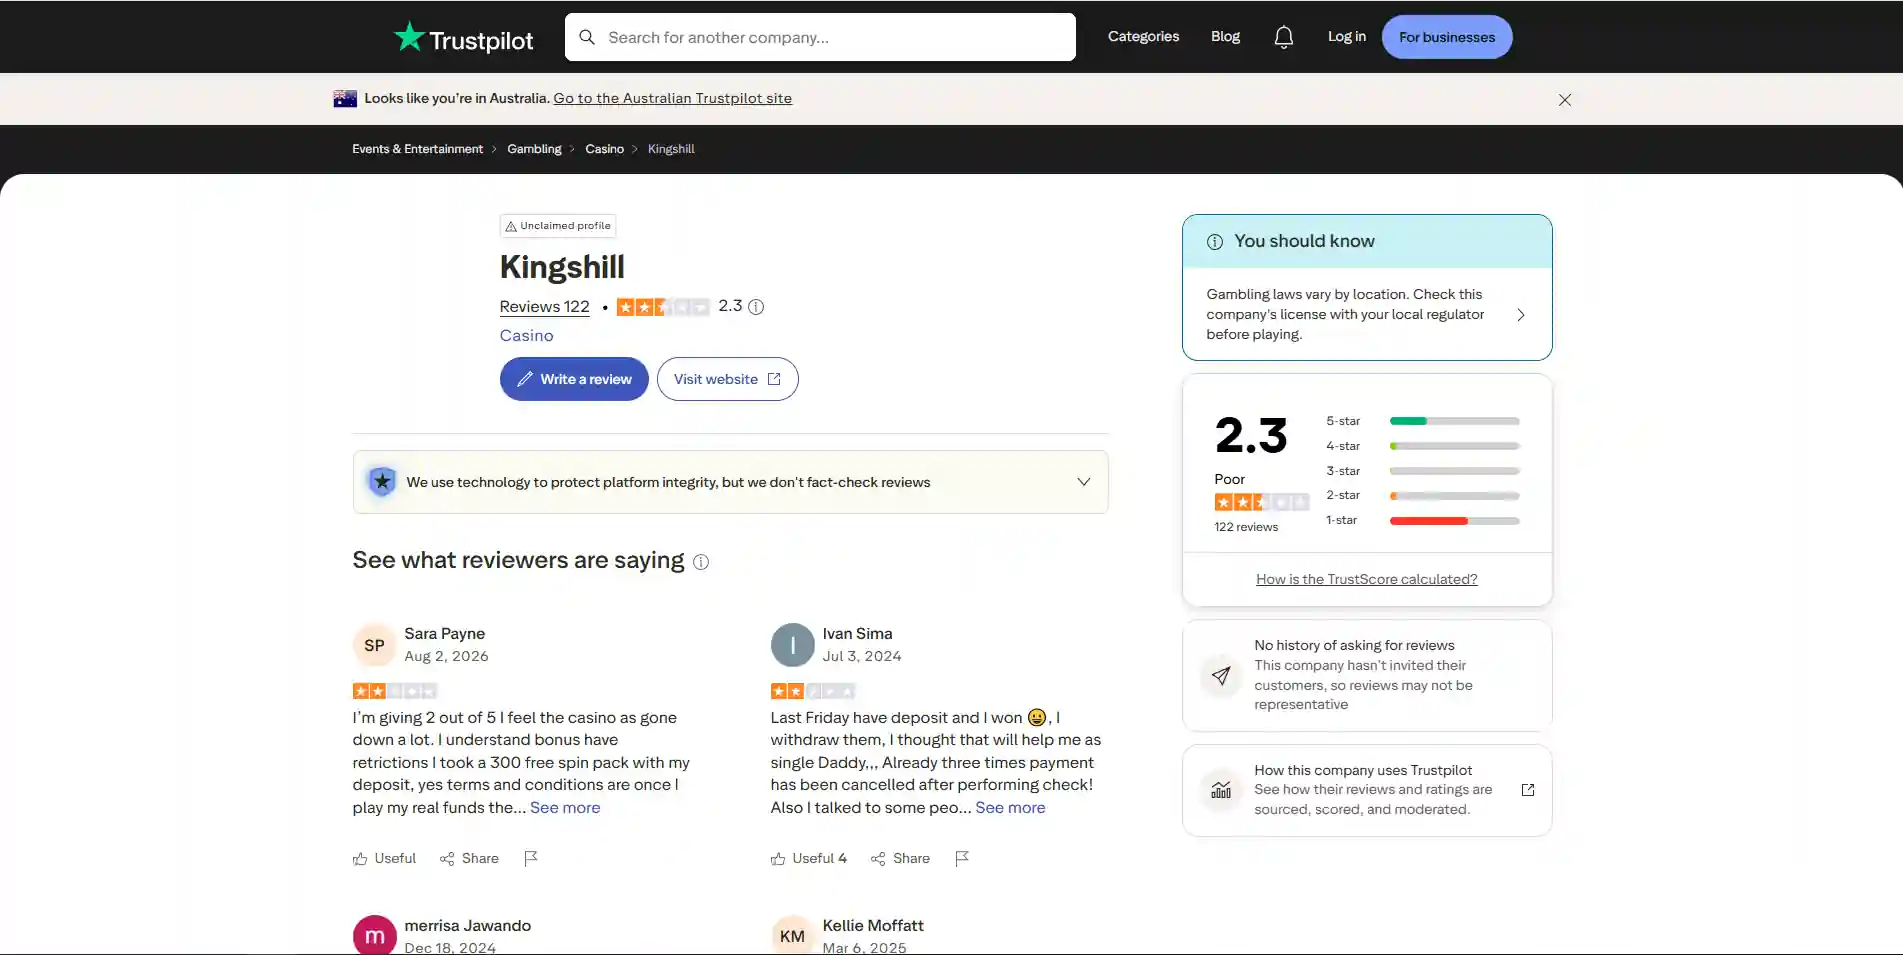Open the gambling laws notice arrow

(x=1520, y=315)
